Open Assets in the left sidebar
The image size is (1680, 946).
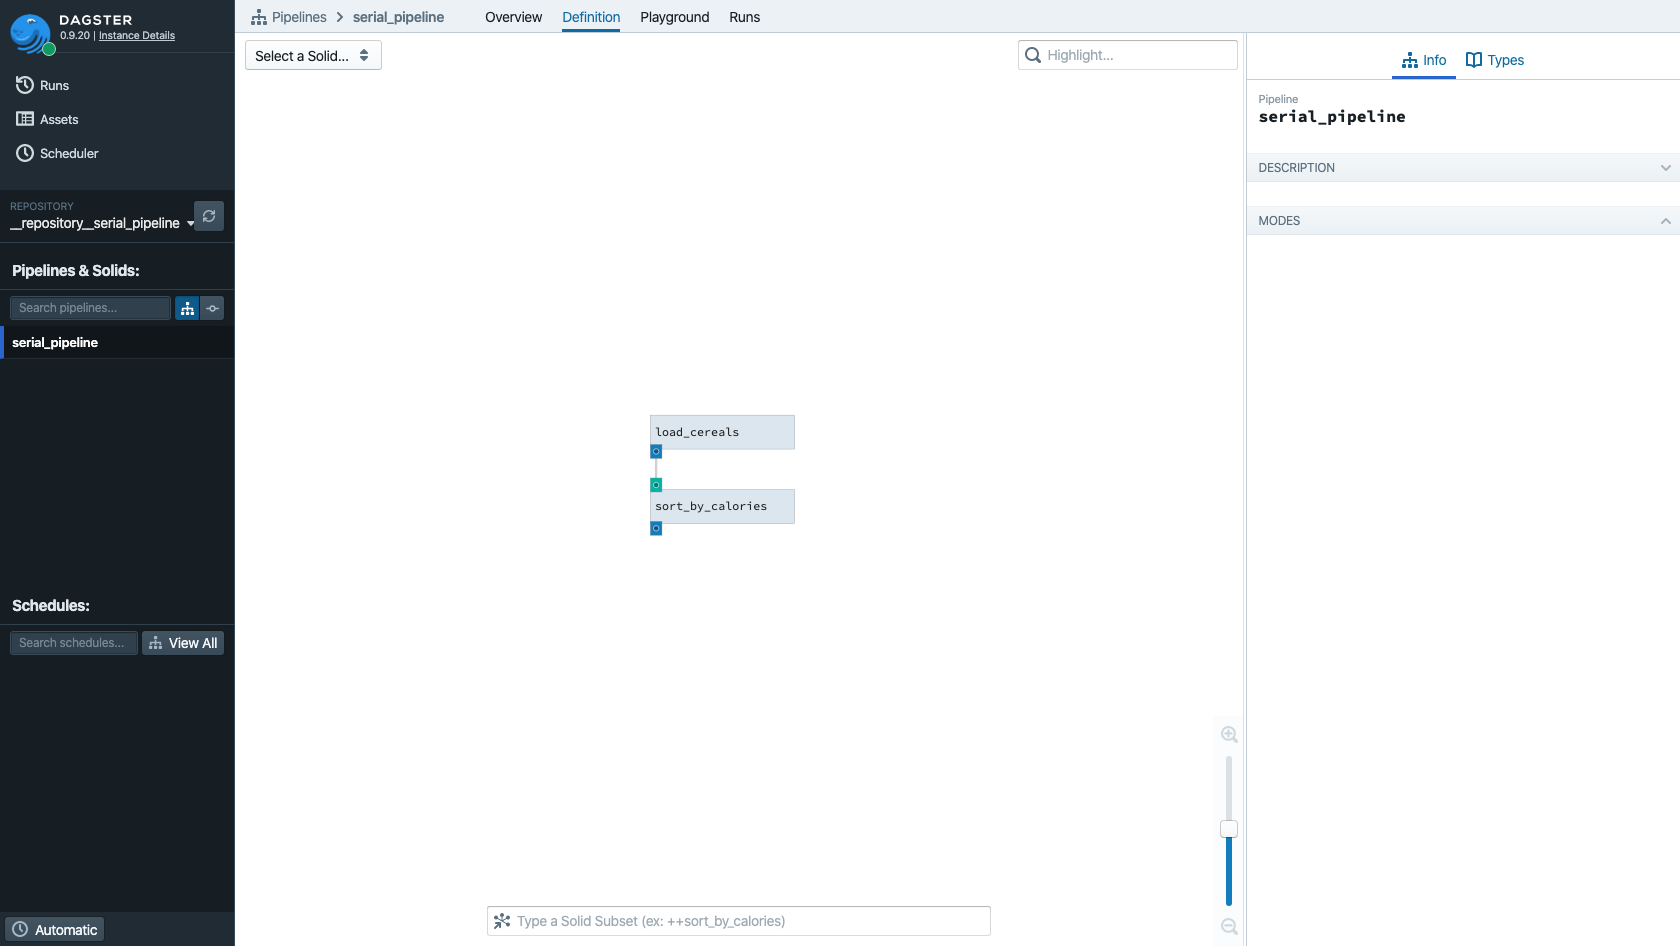point(47,119)
